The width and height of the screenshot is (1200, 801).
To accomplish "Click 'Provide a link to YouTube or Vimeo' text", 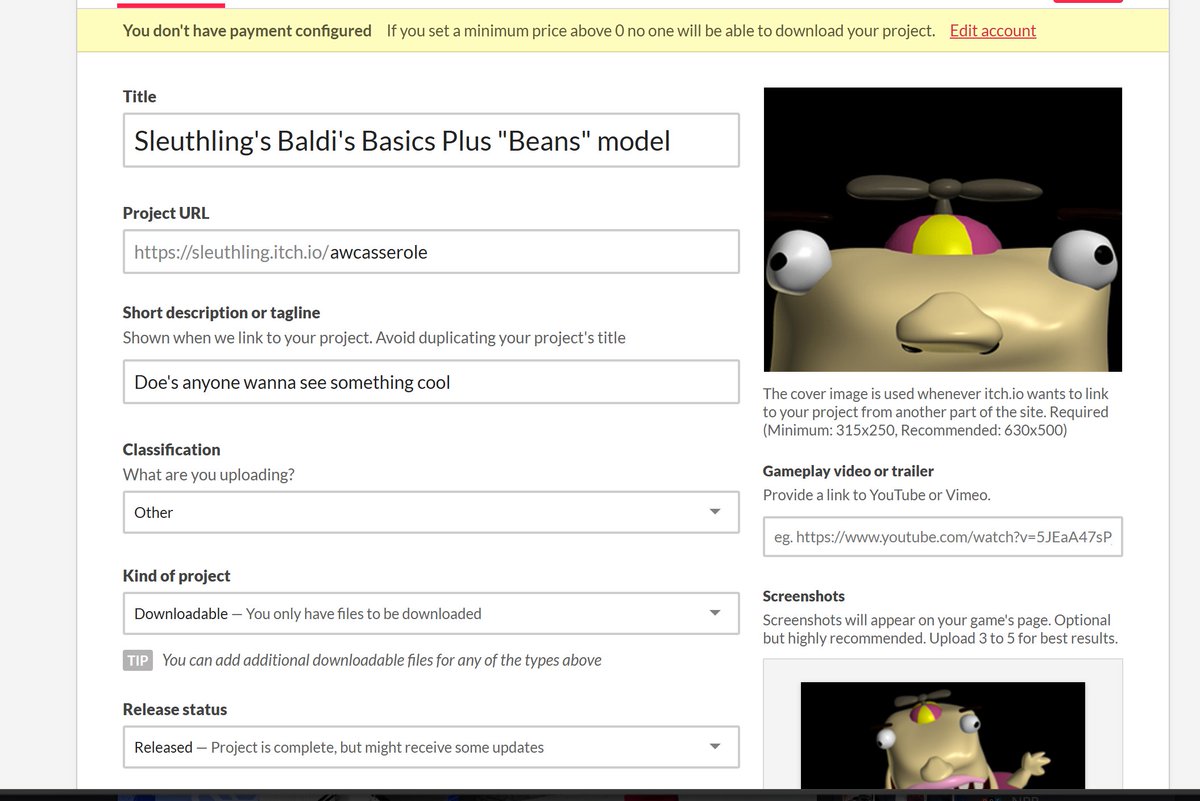I will (x=876, y=494).
